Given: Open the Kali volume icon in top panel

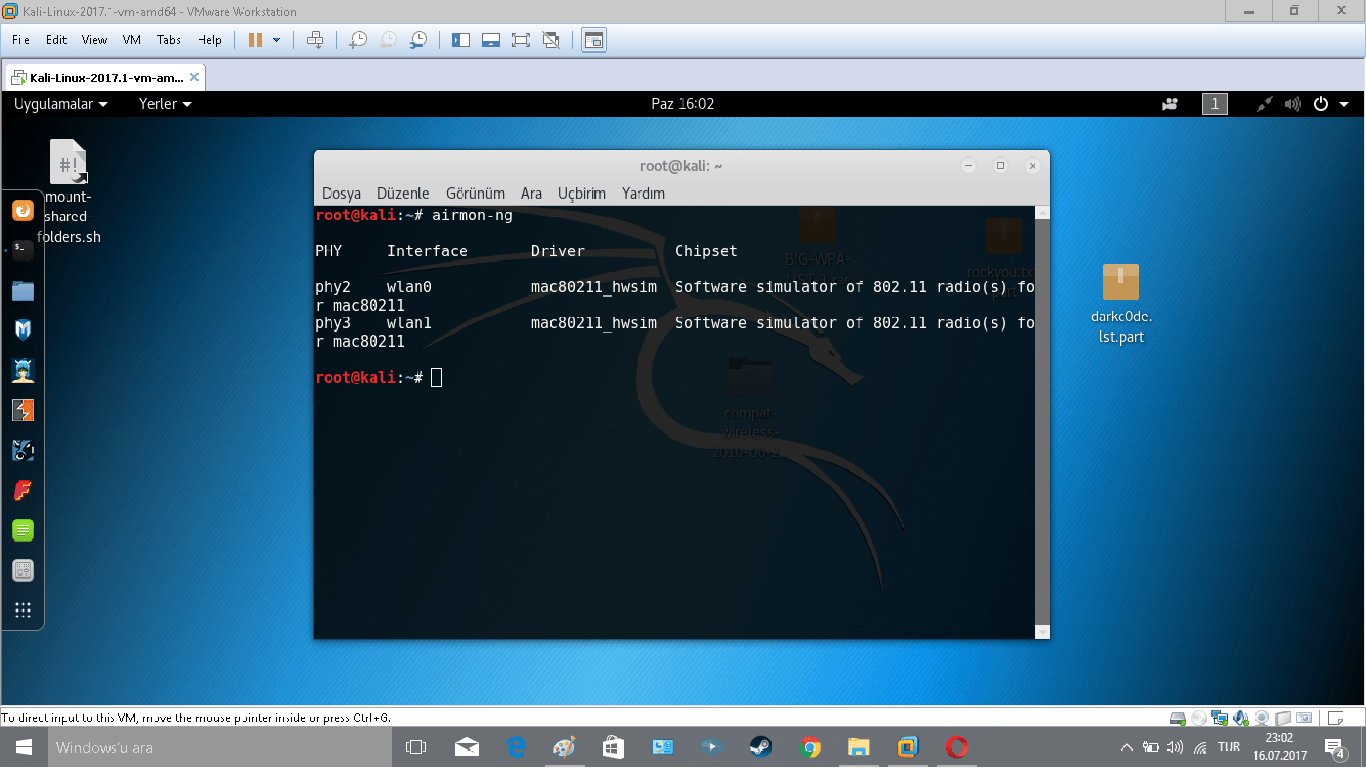Looking at the screenshot, I should click(x=1293, y=104).
